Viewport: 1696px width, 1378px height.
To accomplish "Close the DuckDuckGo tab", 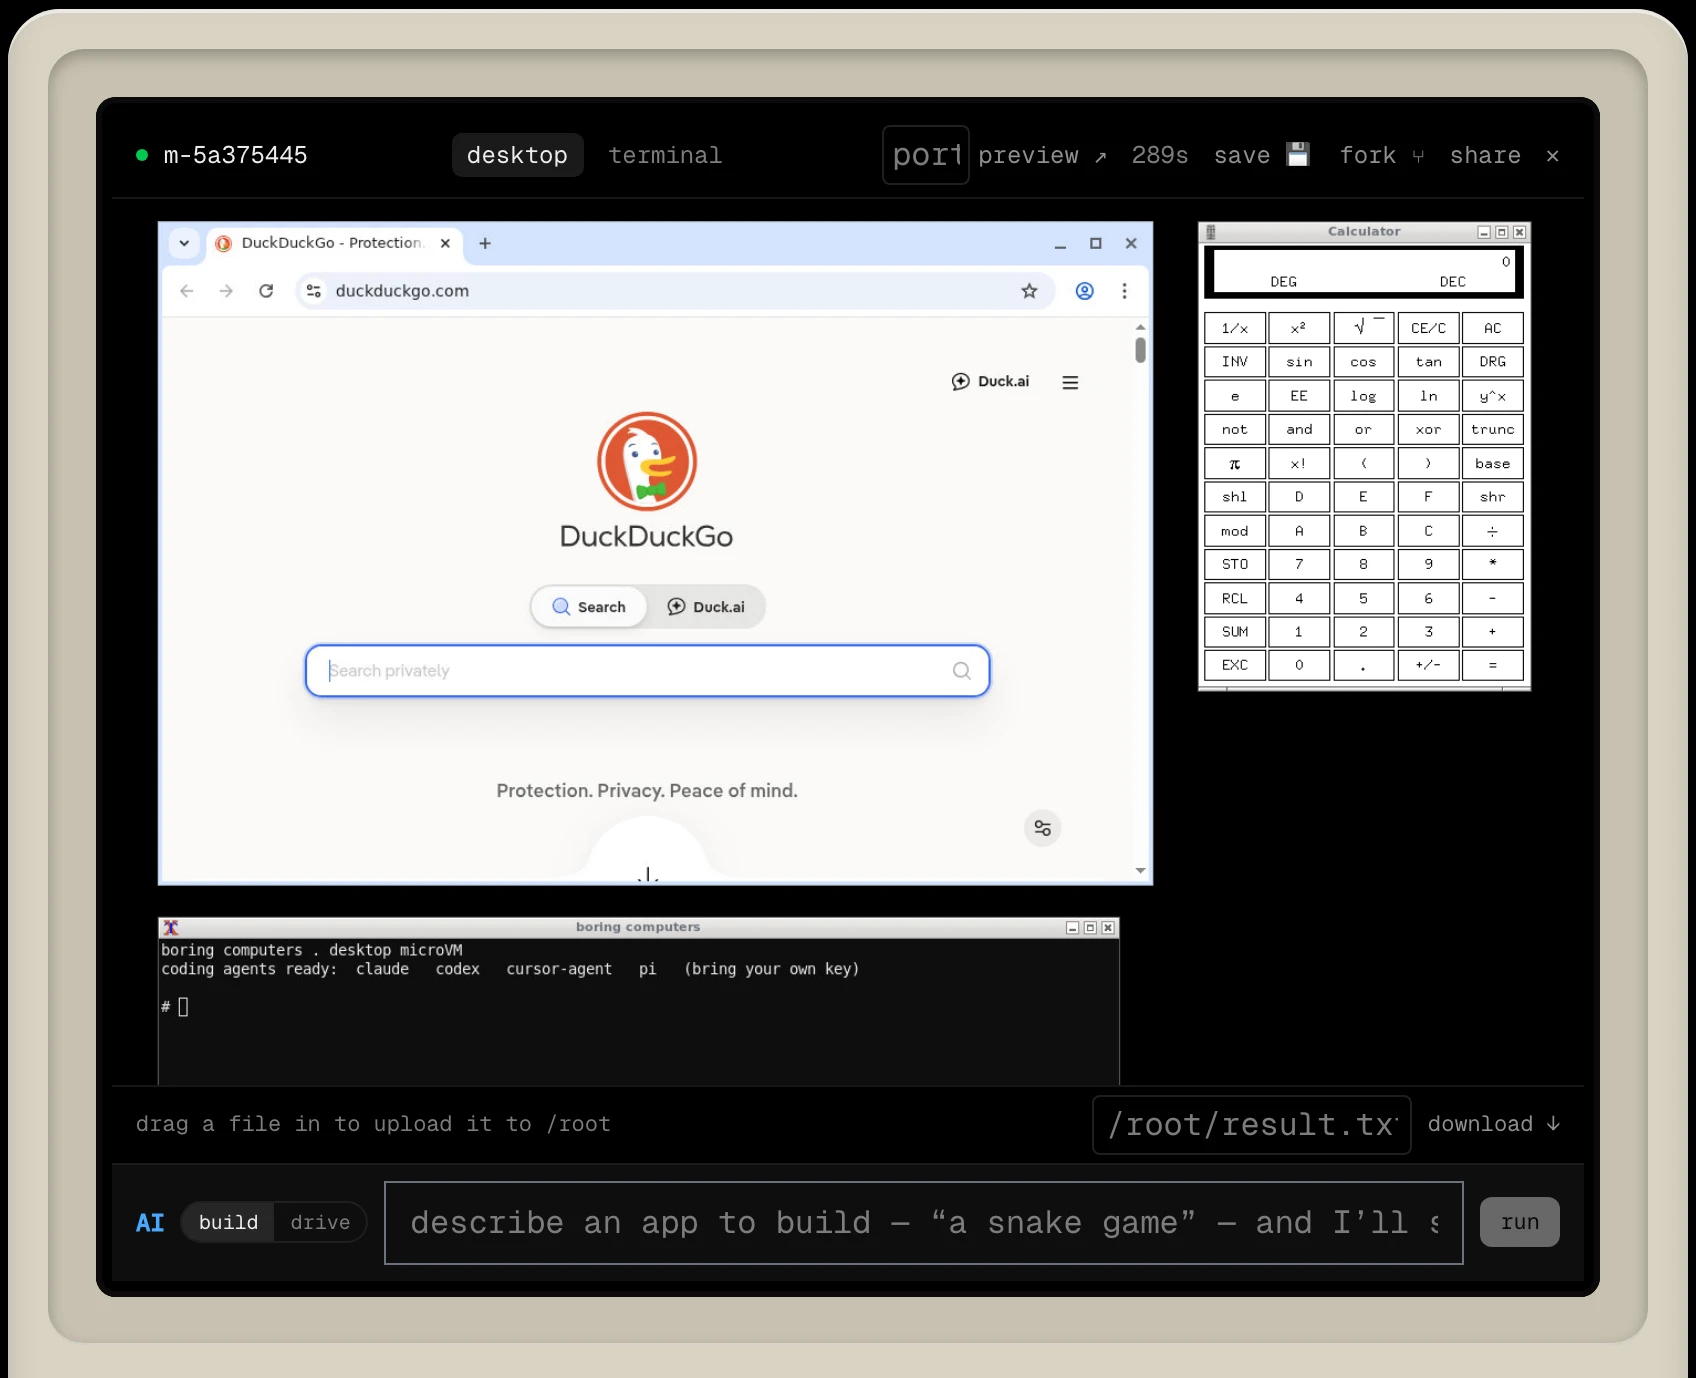I will [x=445, y=243].
